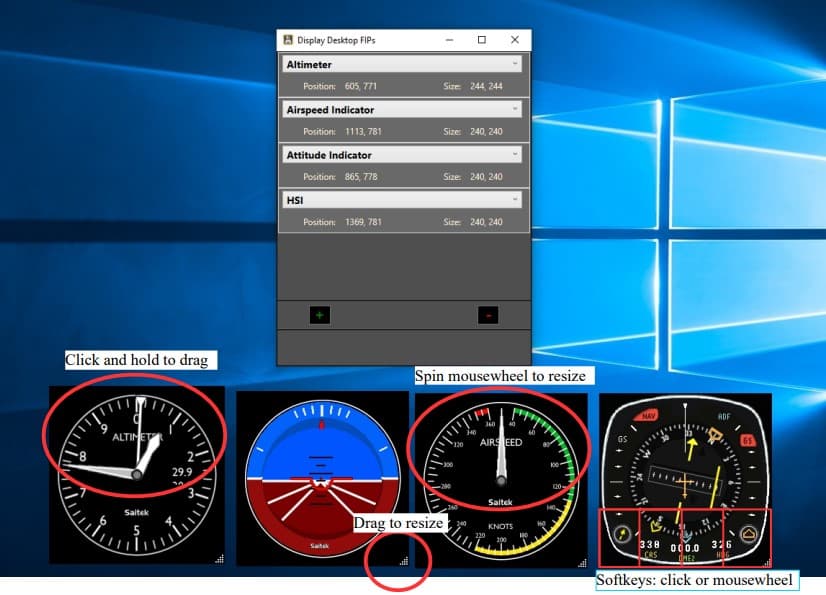The image size is (826, 595).
Task: Click the red minus remove-gauge button
Action: point(488,315)
